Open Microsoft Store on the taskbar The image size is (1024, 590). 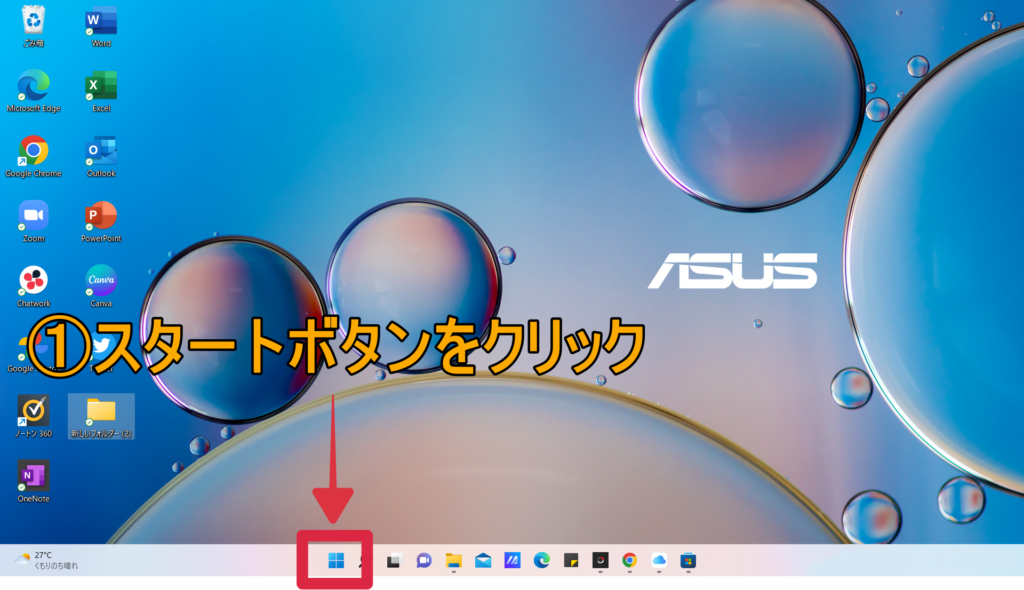688,561
